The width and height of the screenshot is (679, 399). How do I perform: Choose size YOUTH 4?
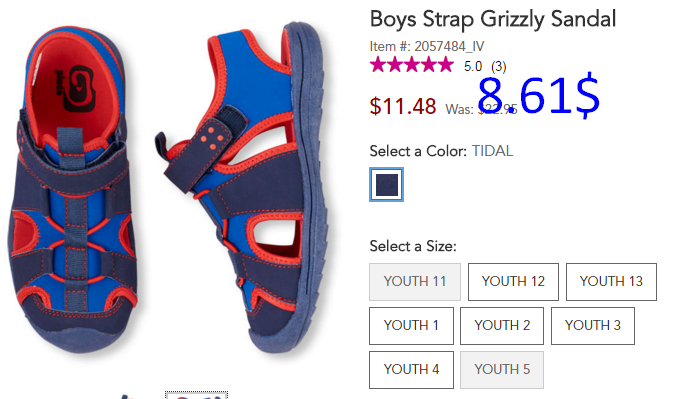(x=411, y=370)
